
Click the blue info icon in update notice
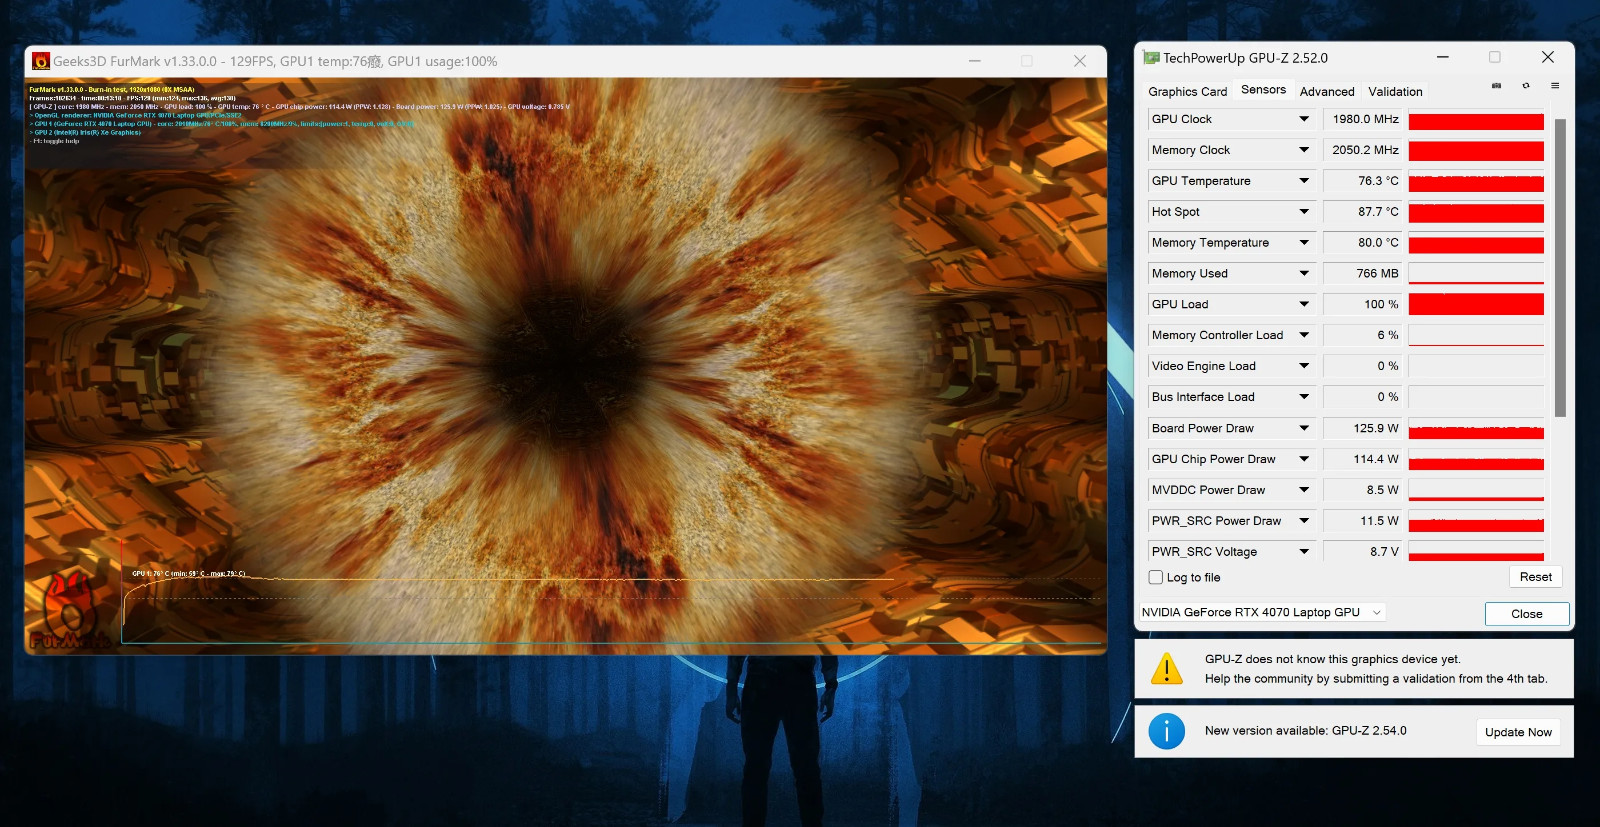tap(1167, 731)
